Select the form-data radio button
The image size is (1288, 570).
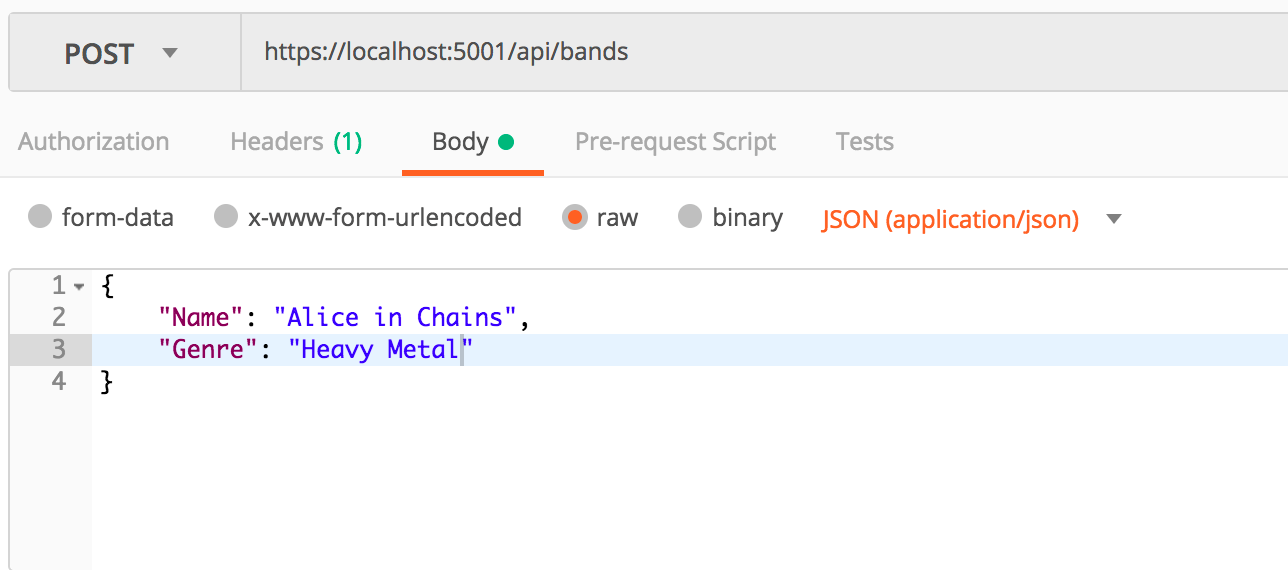(40, 217)
